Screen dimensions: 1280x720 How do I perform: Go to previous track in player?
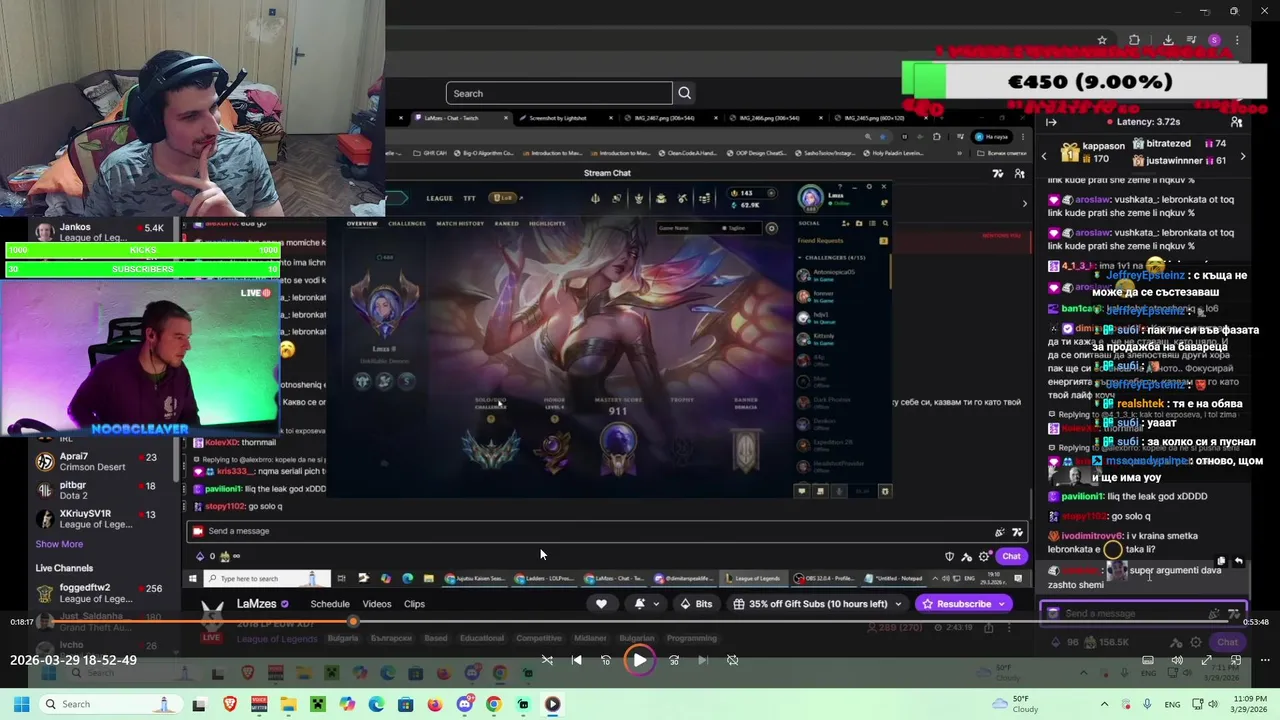(x=576, y=660)
